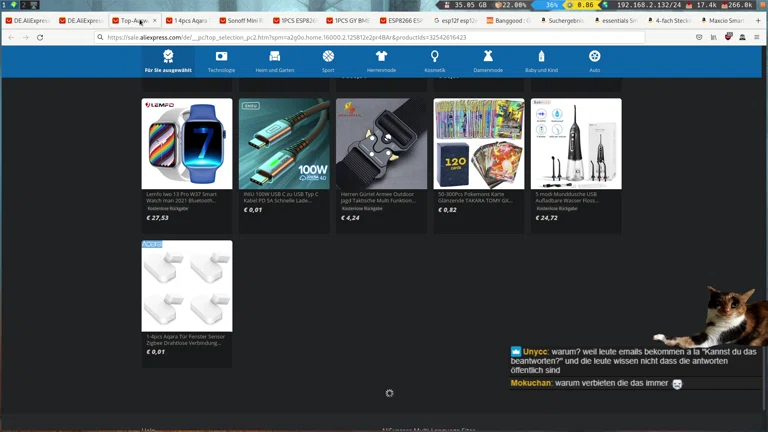Switch to the second DE.AliExpress tab
The image size is (768, 432).
pos(81,21)
